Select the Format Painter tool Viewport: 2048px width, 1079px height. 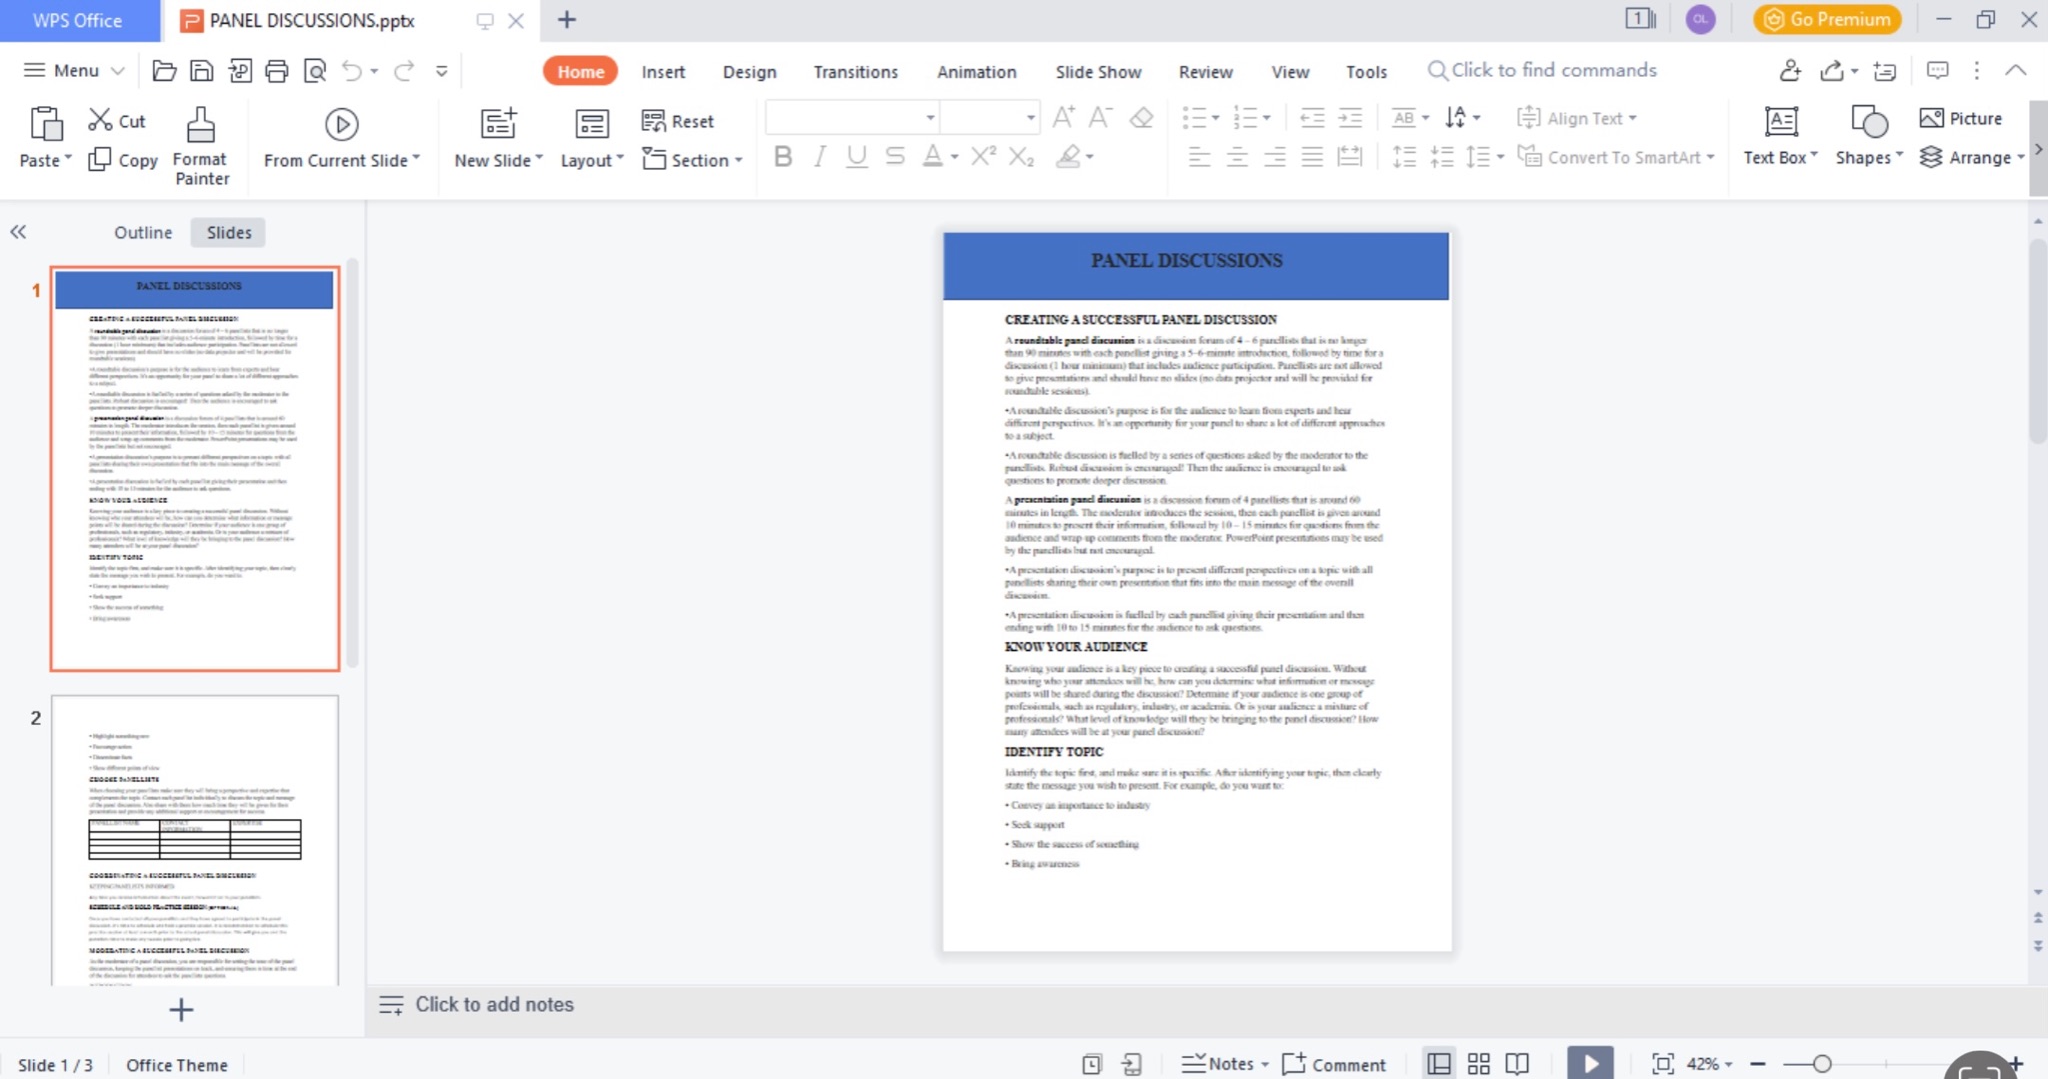pyautogui.click(x=200, y=145)
